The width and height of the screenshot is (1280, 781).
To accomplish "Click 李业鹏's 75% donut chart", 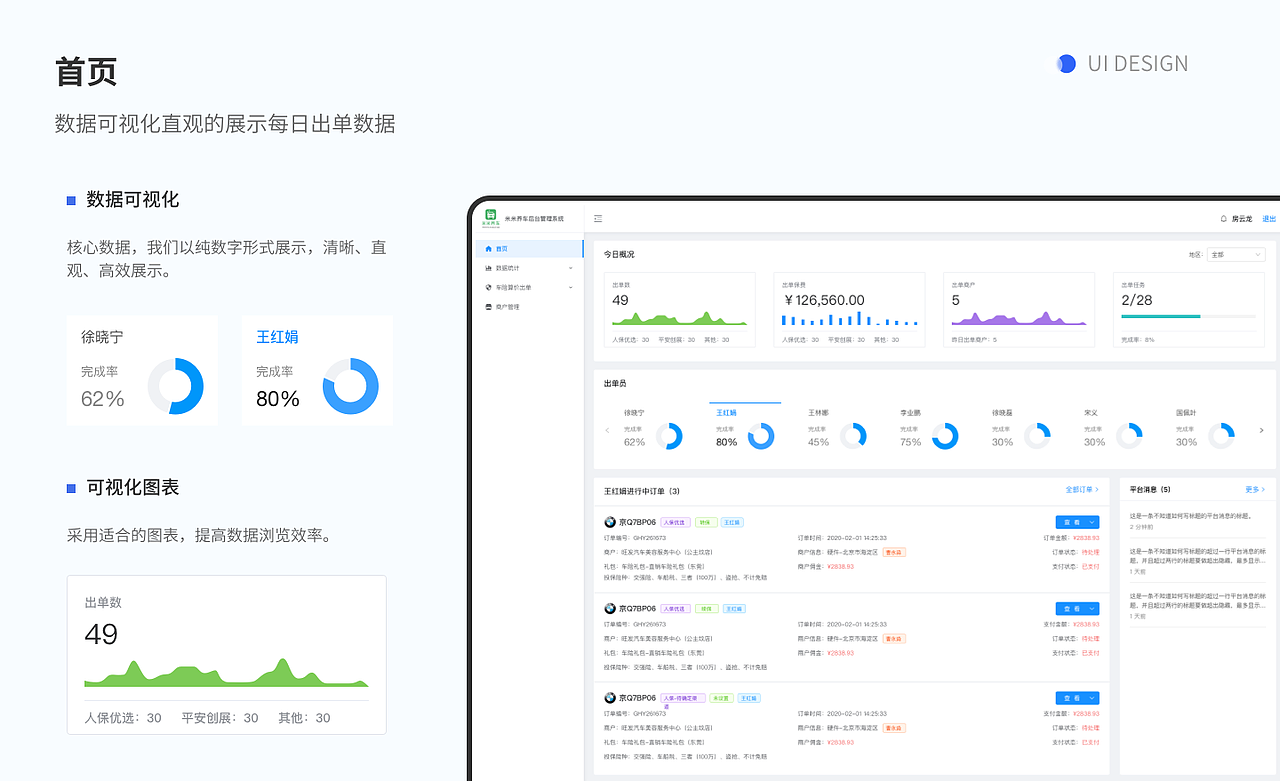I will (x=945, y=436).
